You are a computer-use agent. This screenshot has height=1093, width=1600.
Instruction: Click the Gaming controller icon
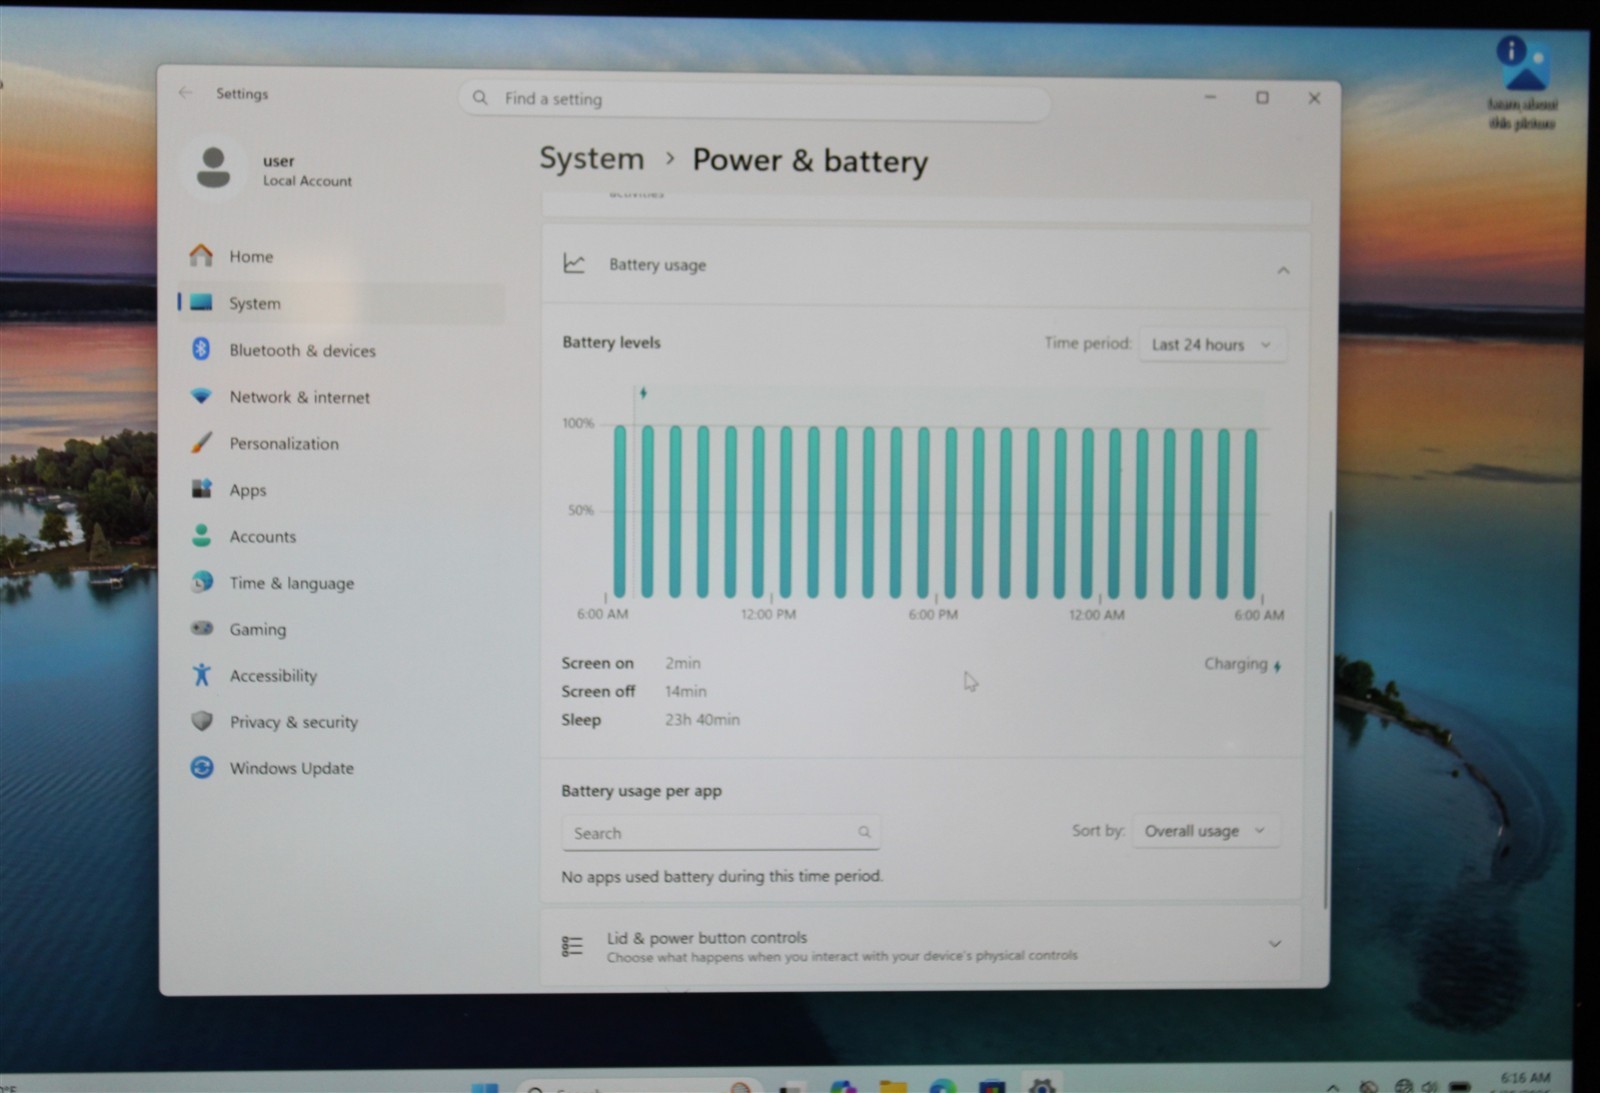(x=202, y=629)
